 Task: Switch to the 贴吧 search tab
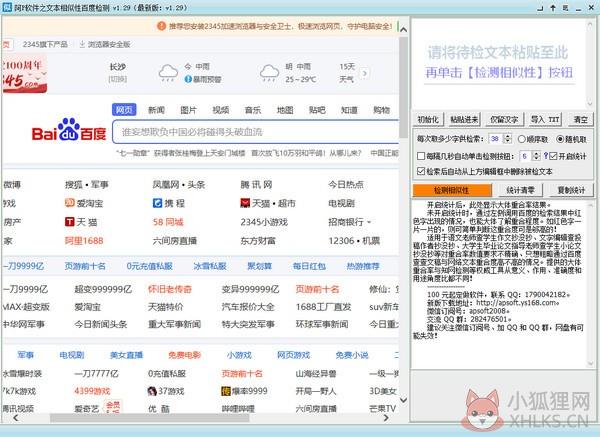tap(317, 110)
